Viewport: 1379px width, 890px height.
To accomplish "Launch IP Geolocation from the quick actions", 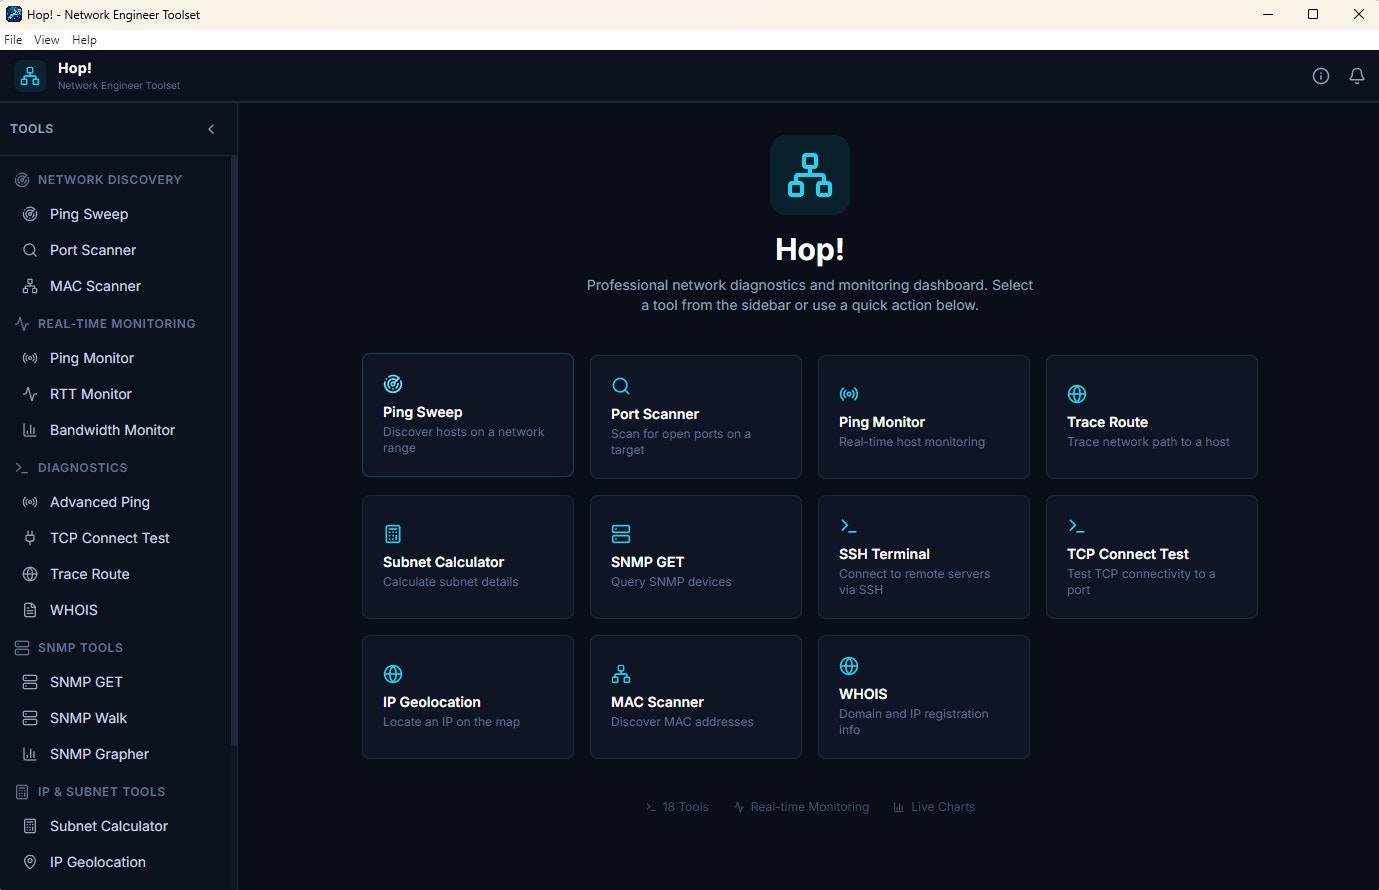I will [x=467, y=696].
